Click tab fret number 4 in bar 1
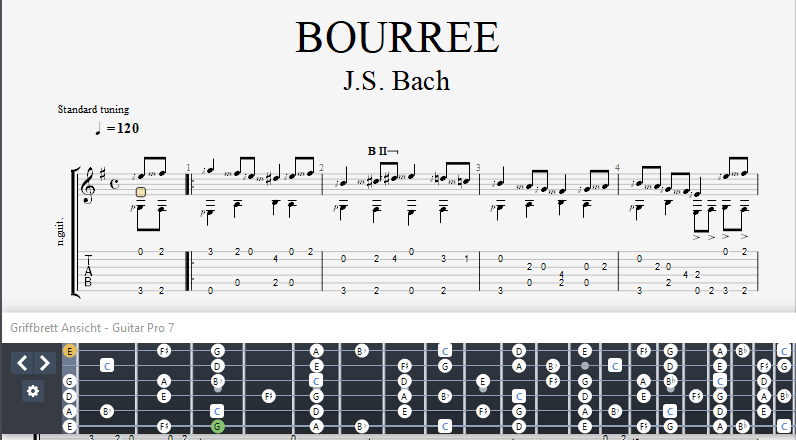796x440 pixels. [x=276, y=259]
